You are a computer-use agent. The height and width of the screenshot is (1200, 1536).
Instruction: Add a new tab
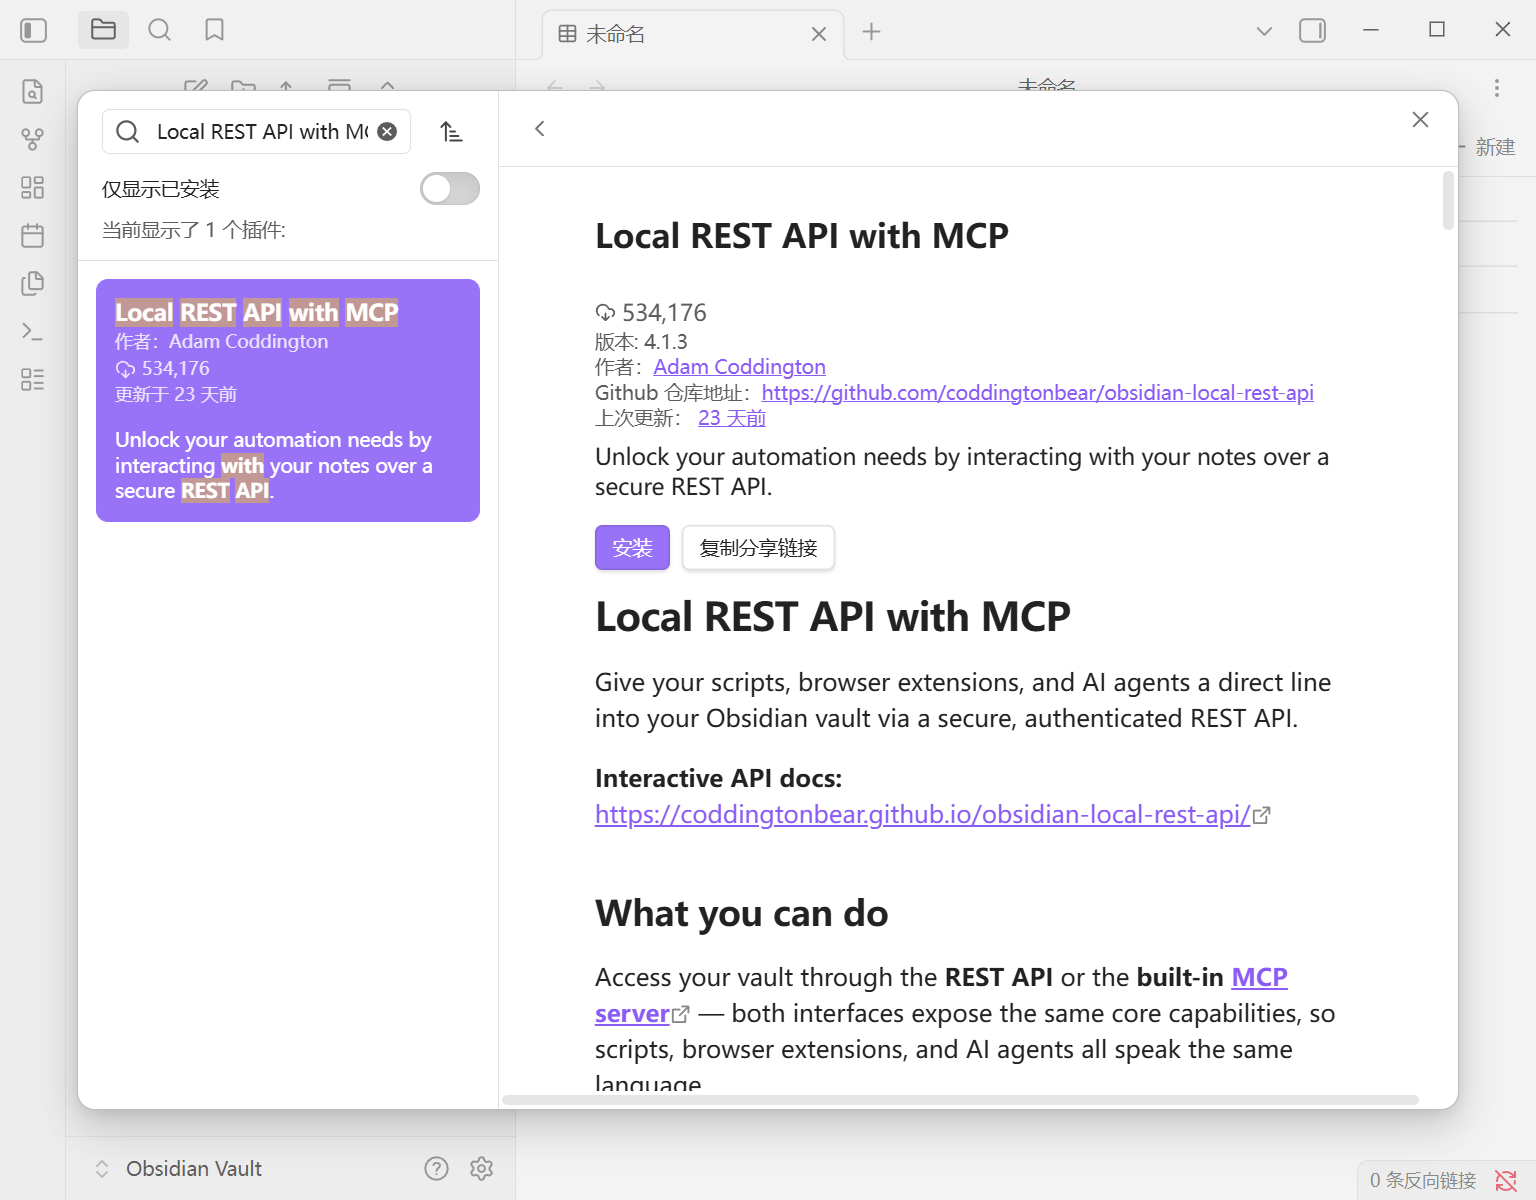871,32
